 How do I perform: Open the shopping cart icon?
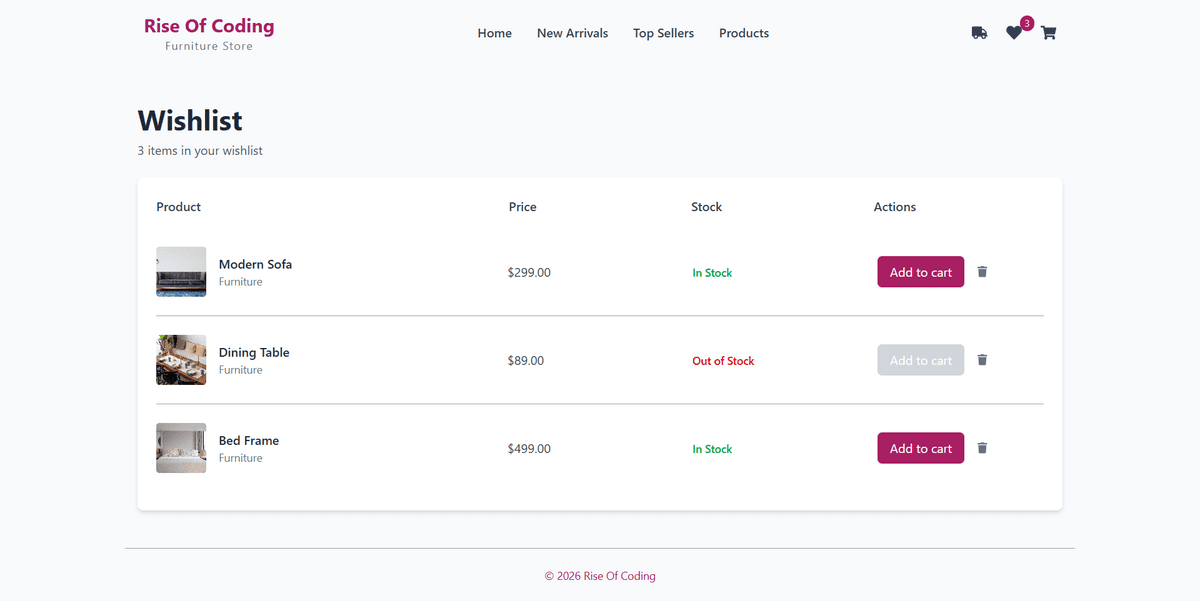[x=1048, y=33]
